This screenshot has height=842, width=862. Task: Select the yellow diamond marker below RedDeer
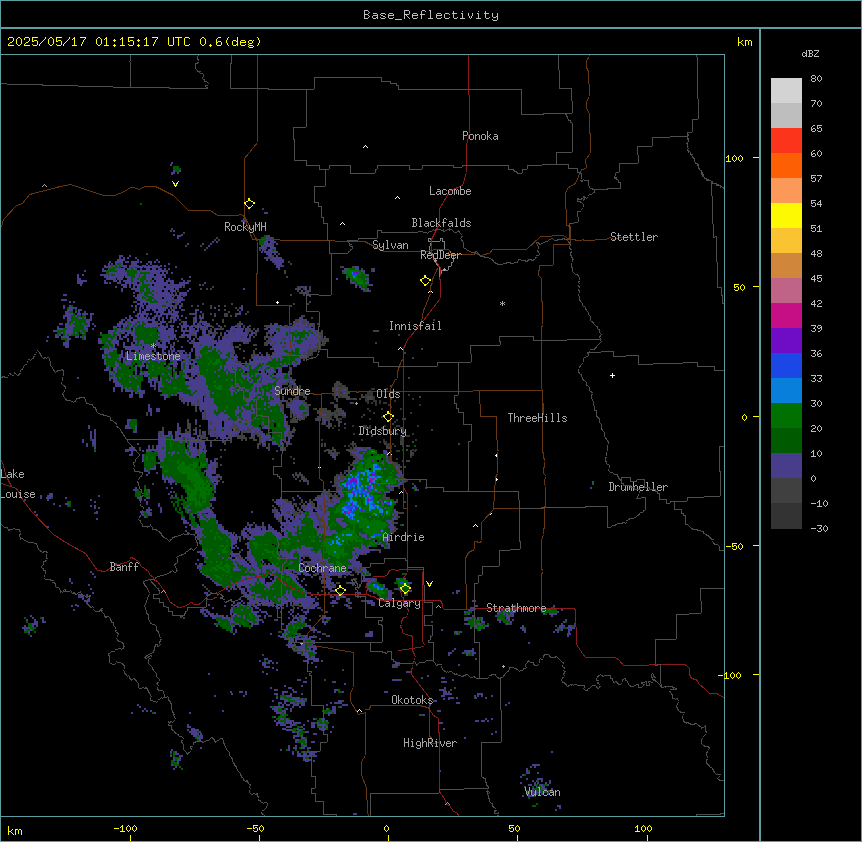point(426,281)
